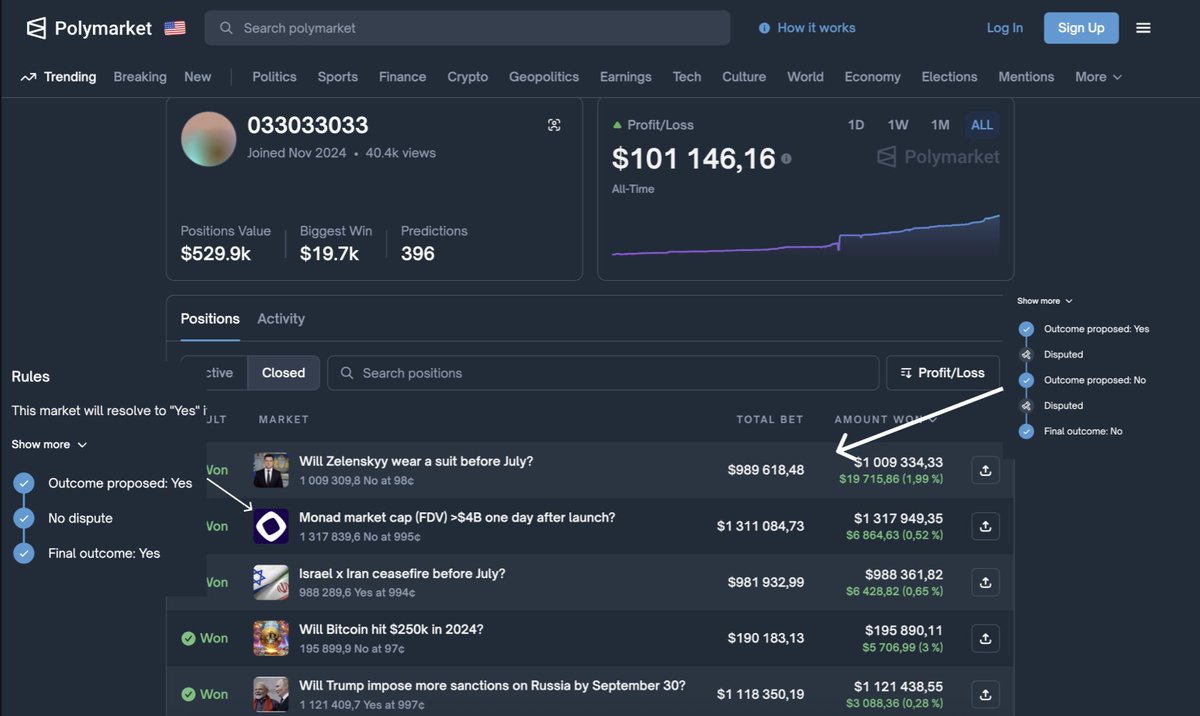Click the Trending arrow icon
The height and width of the screenshot is (716, 1200).
(28, 77)
